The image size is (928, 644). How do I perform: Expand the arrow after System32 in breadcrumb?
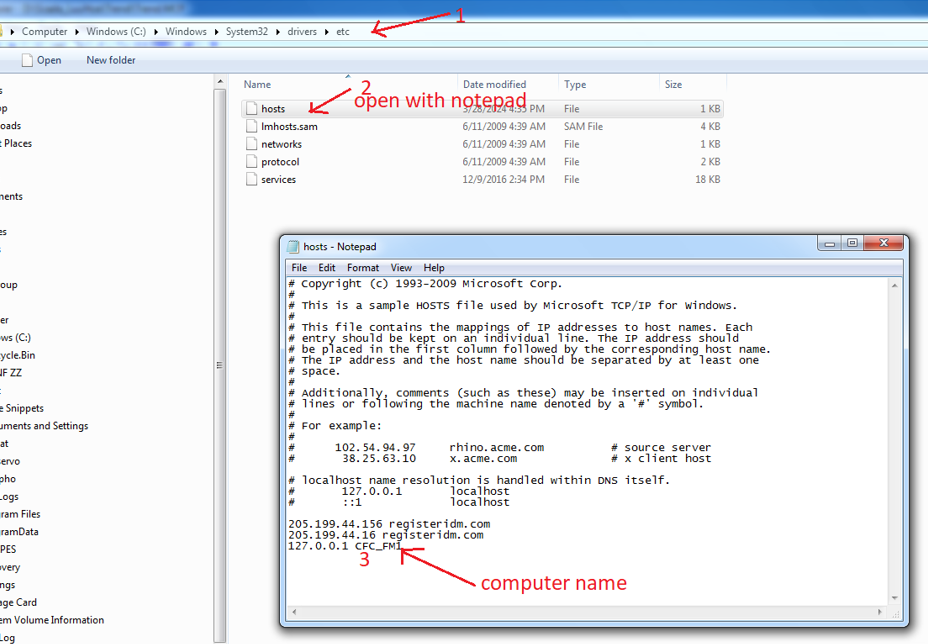point(279,32)
